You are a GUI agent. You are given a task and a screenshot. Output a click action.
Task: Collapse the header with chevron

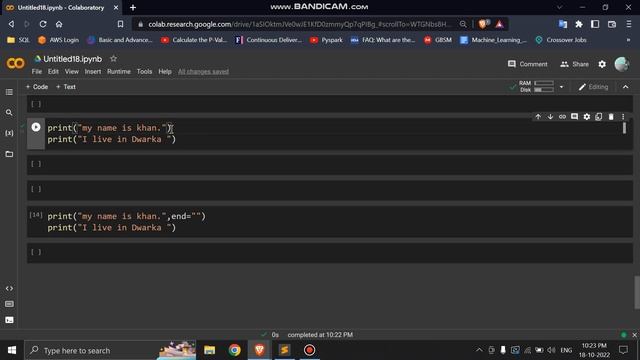click(x=625, y=87)
